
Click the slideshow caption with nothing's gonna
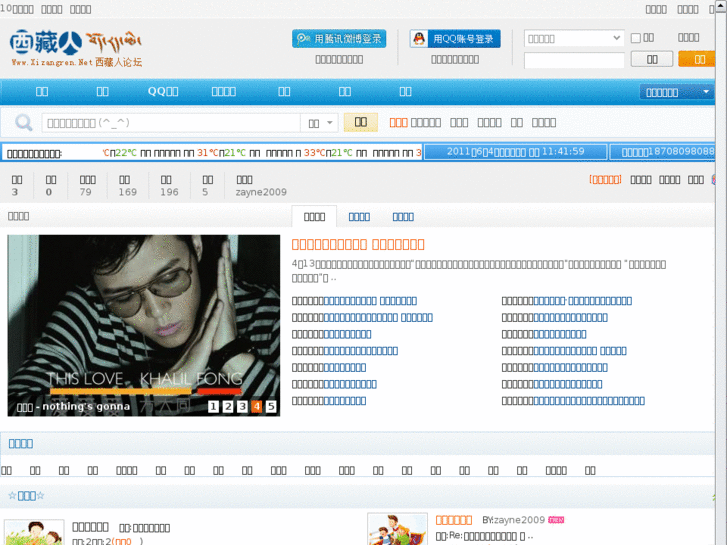73,407
